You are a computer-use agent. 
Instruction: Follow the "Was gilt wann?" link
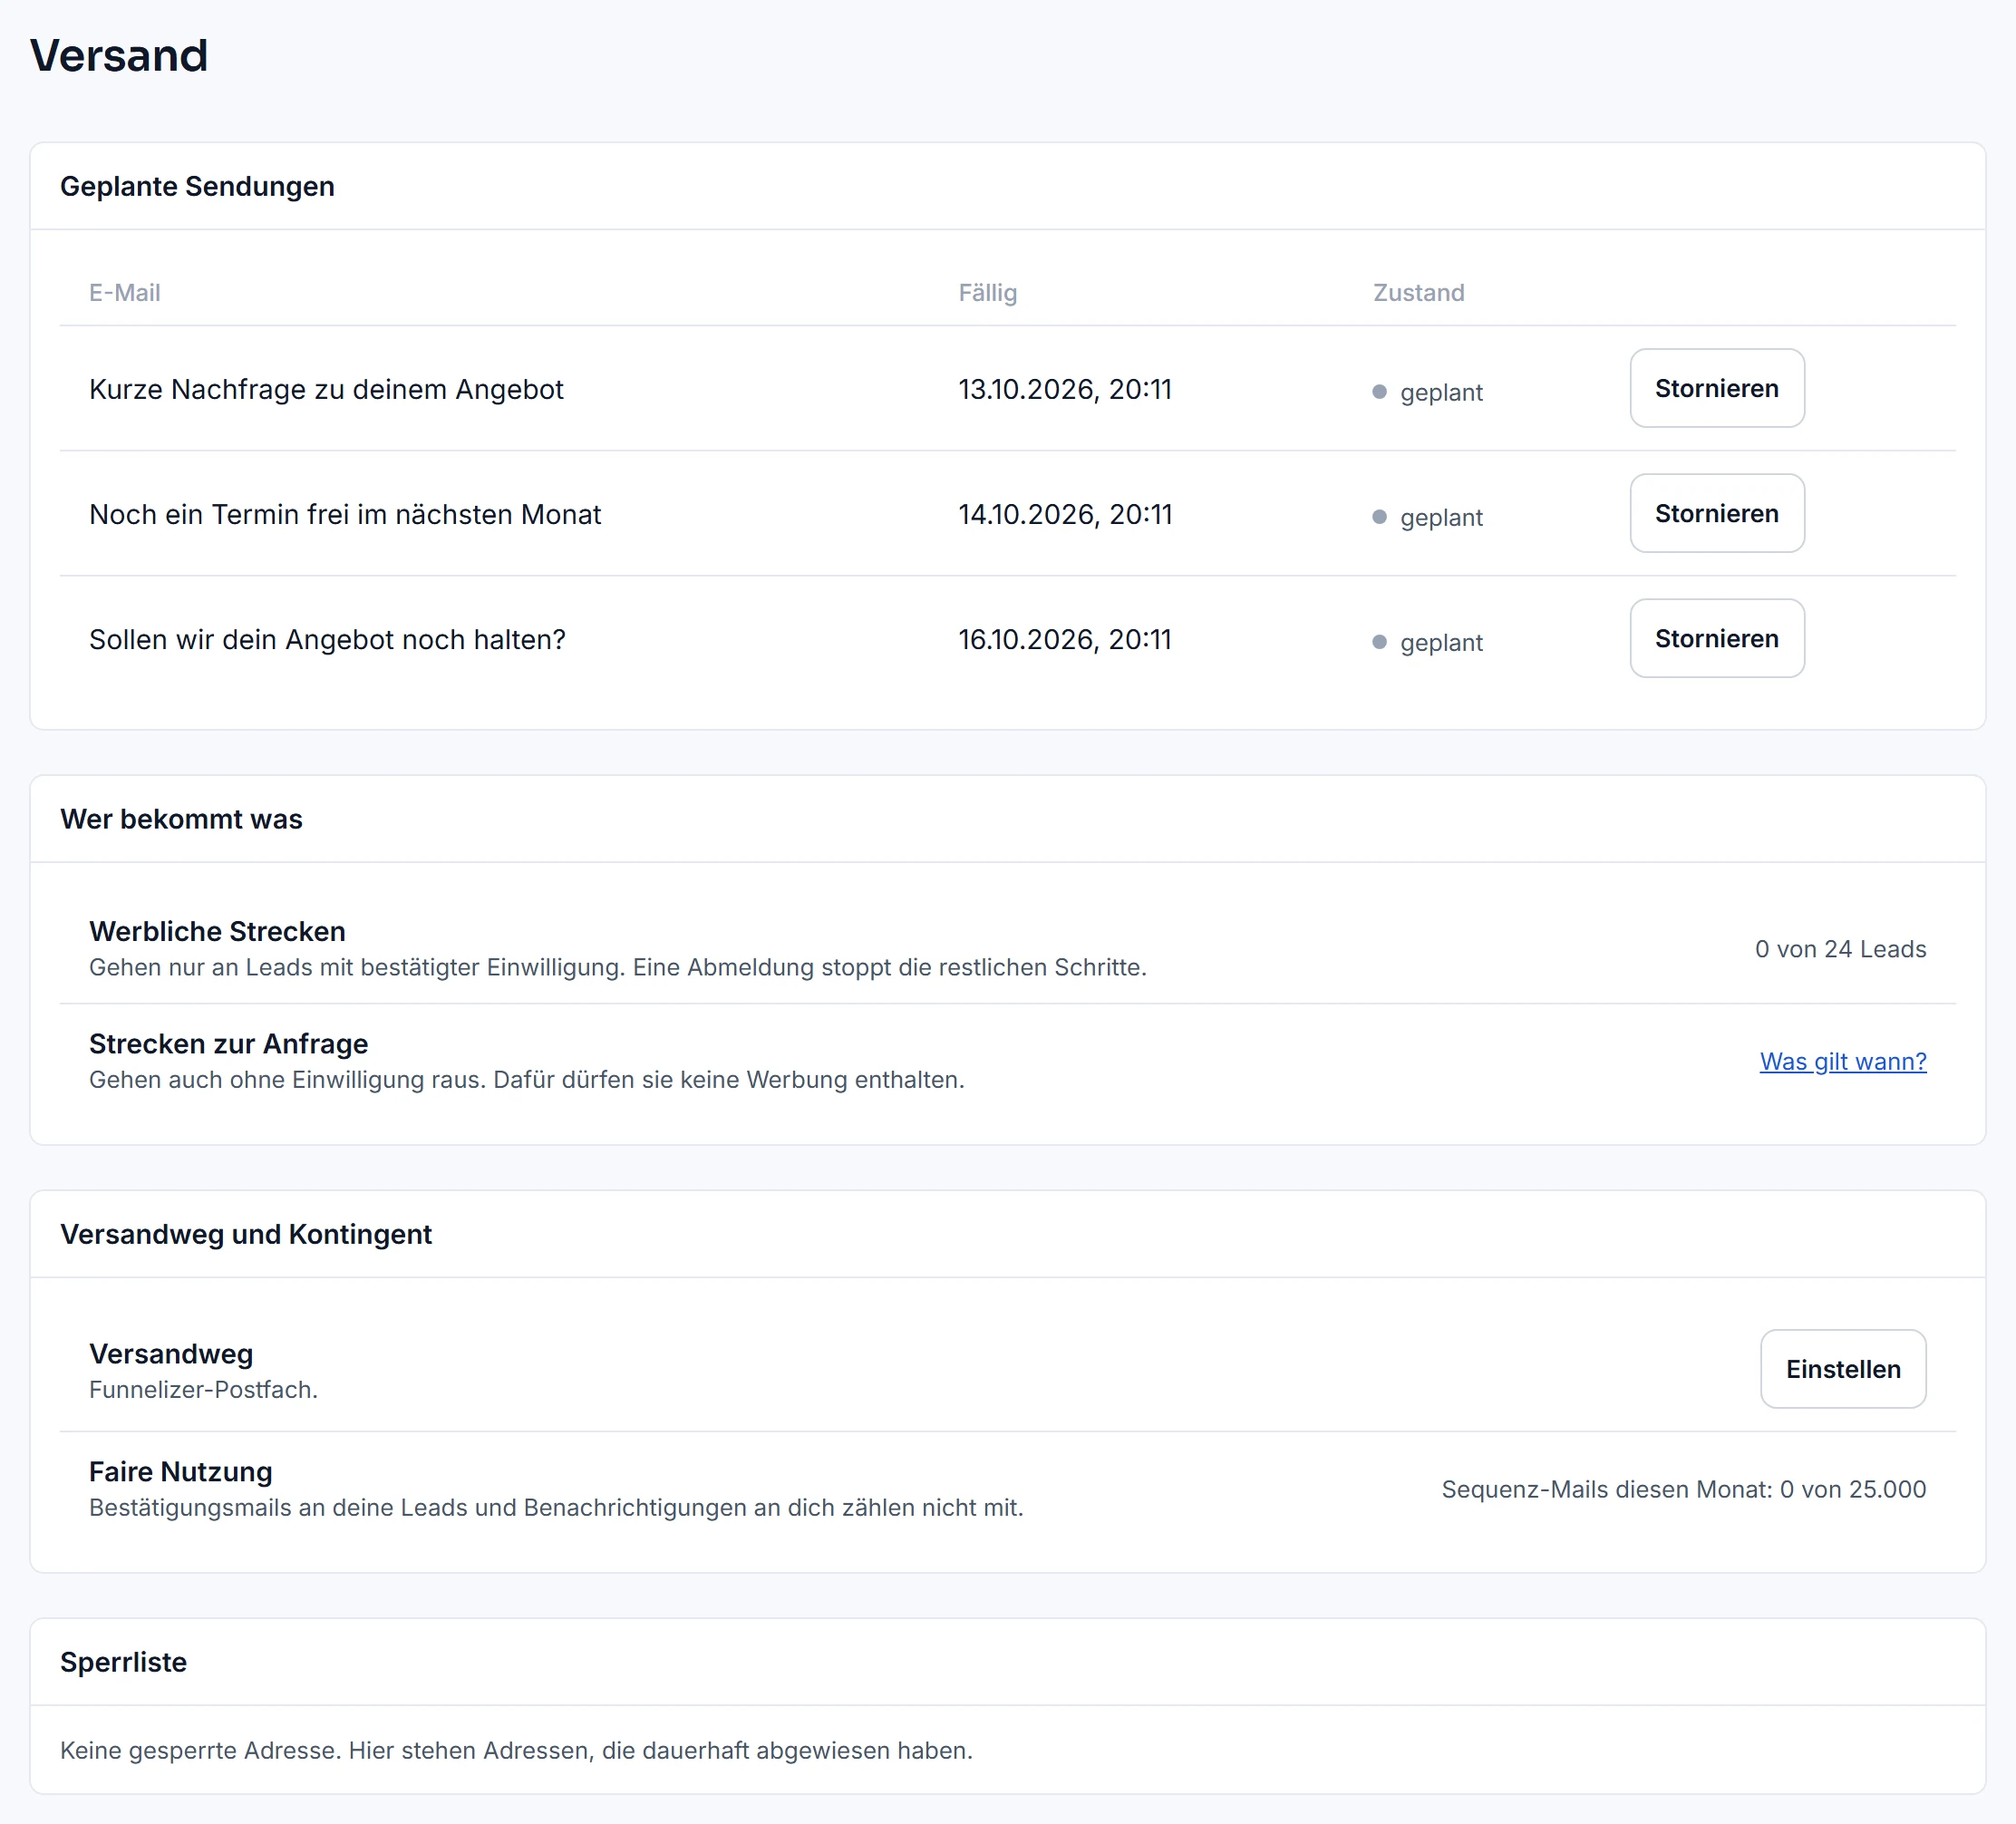(x=1842, y=1061)
